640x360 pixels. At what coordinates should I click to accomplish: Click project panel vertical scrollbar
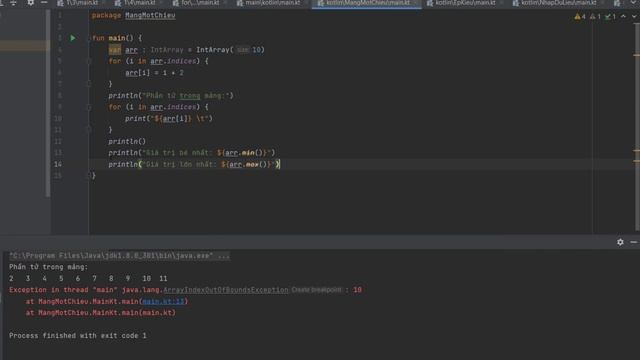pos(48,102)
